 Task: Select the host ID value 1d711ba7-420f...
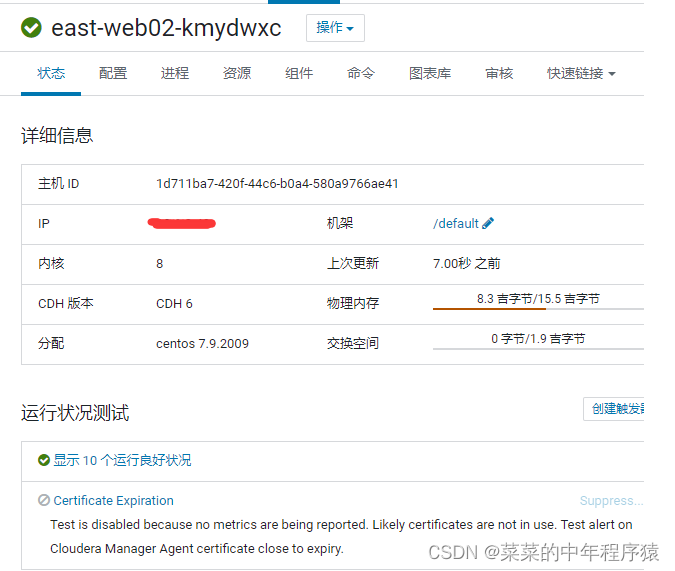(x=277, y=184)
